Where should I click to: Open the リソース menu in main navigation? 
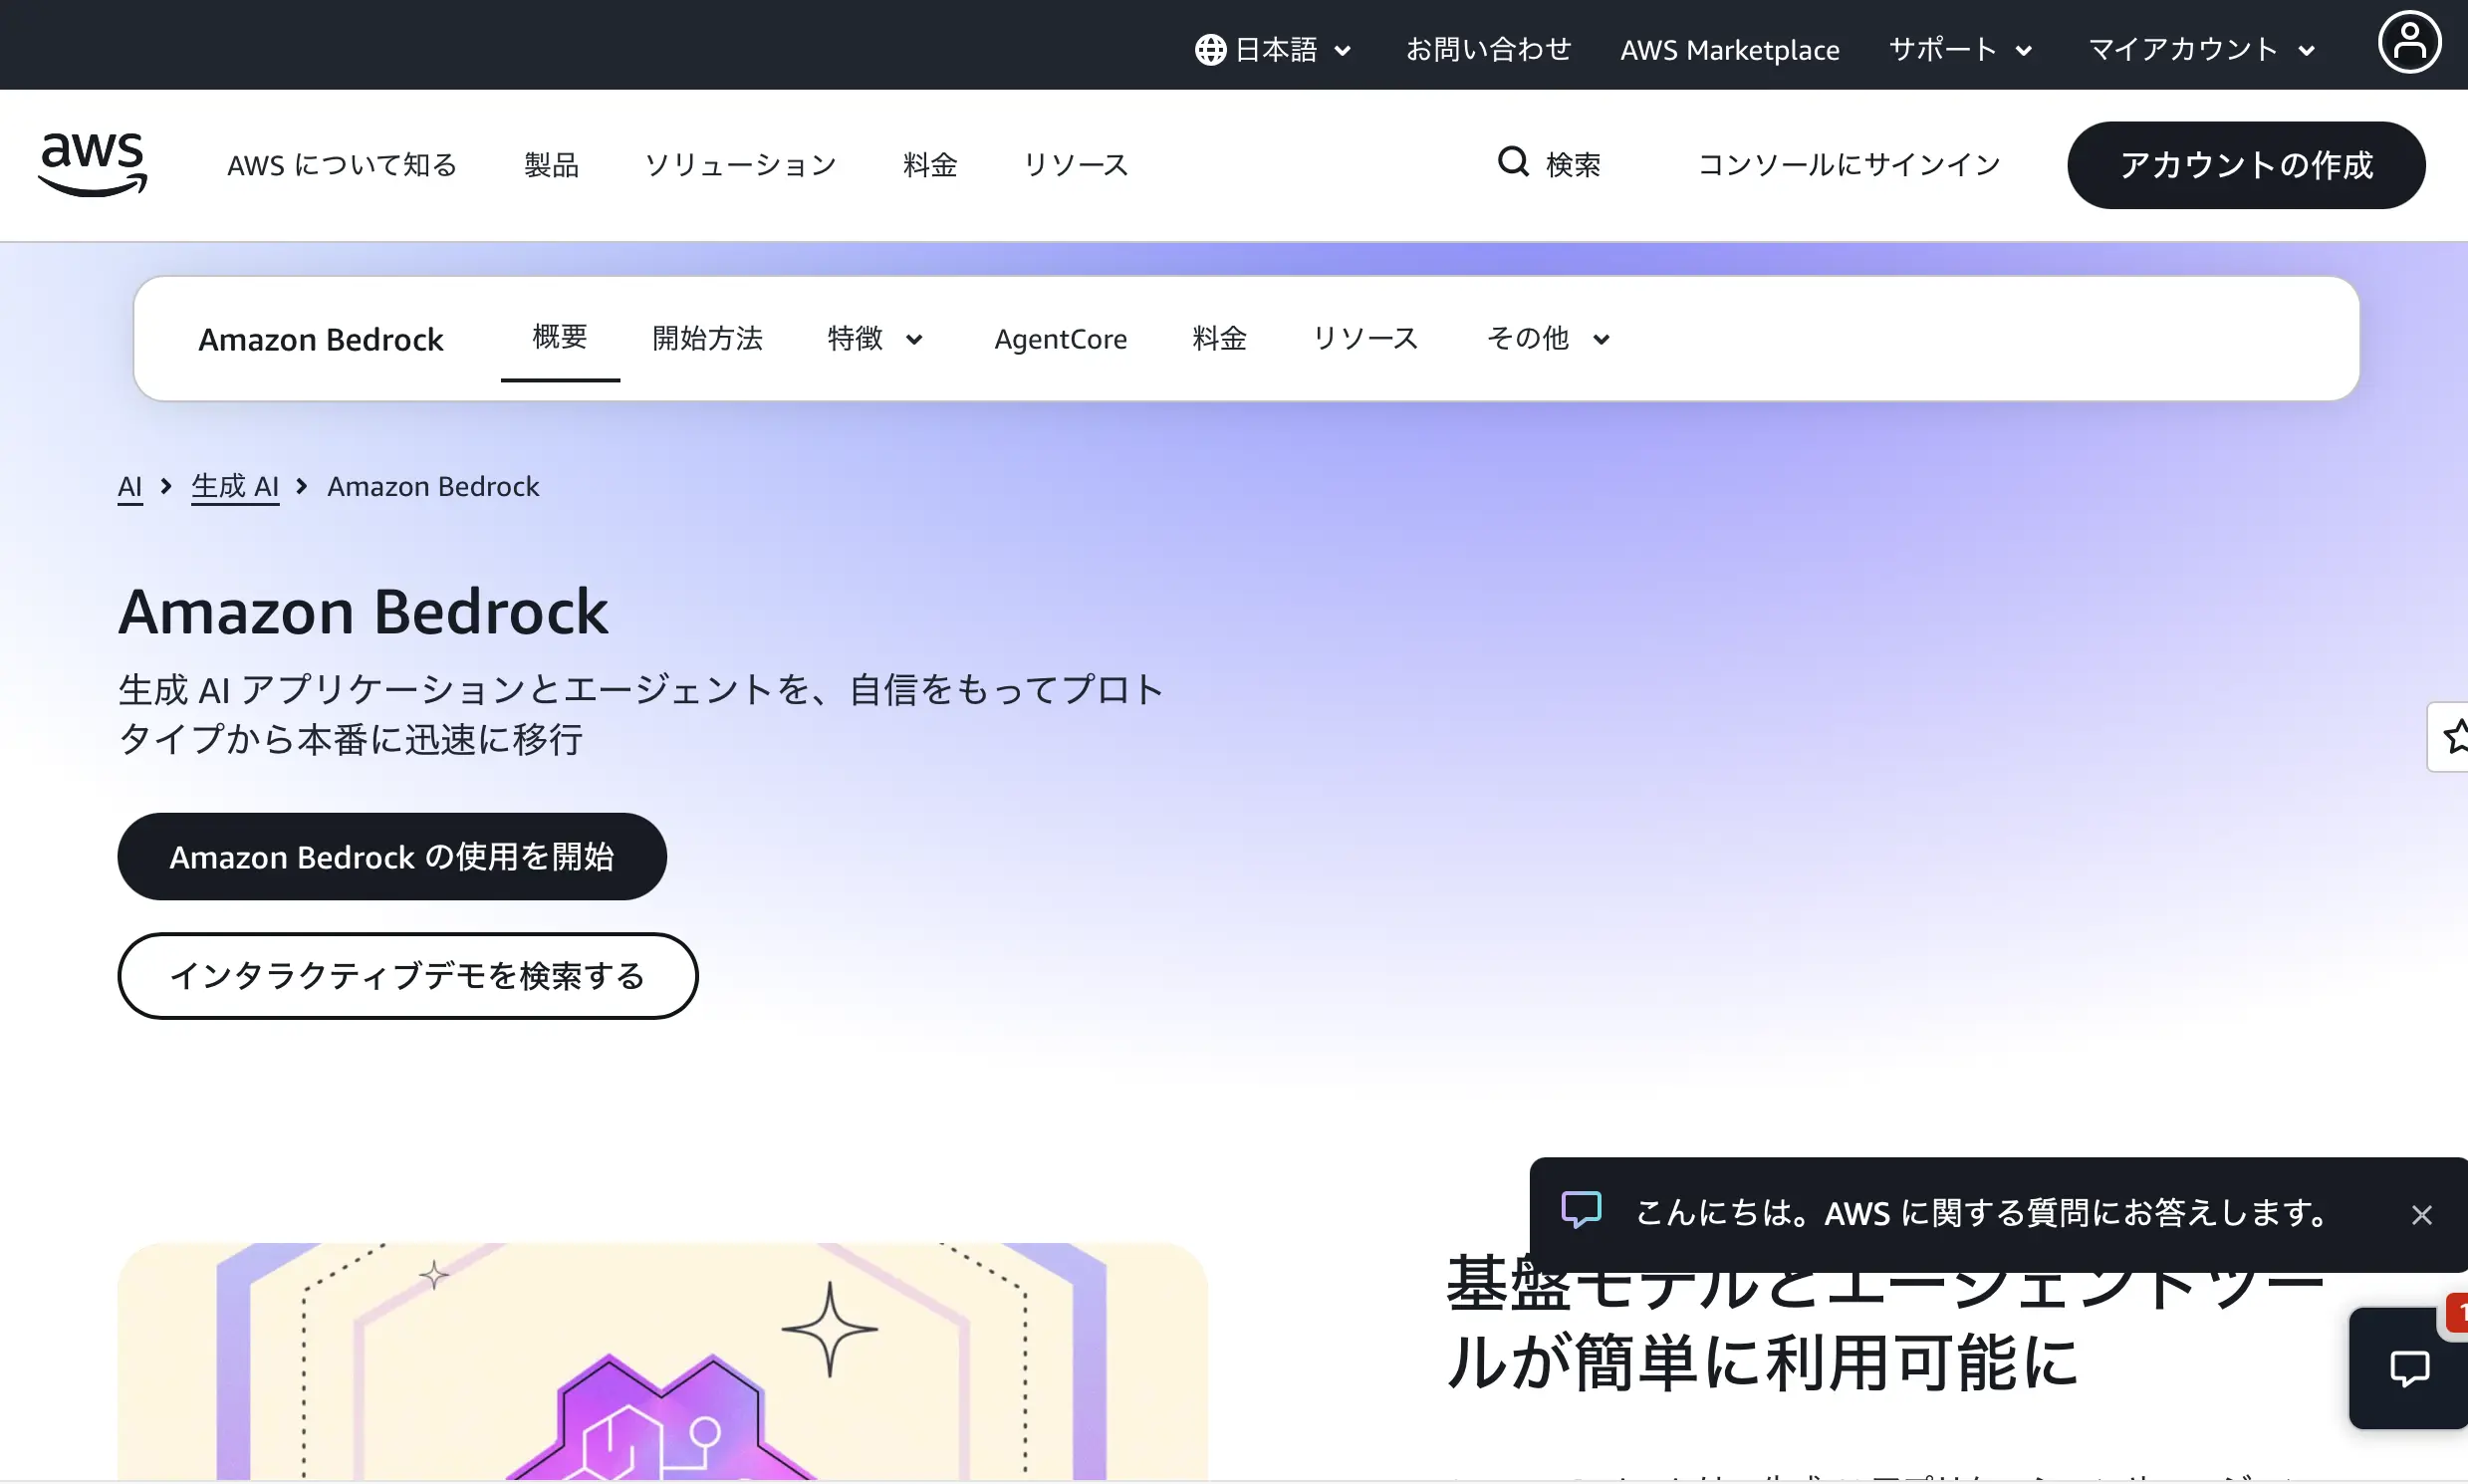point(1076,165)
